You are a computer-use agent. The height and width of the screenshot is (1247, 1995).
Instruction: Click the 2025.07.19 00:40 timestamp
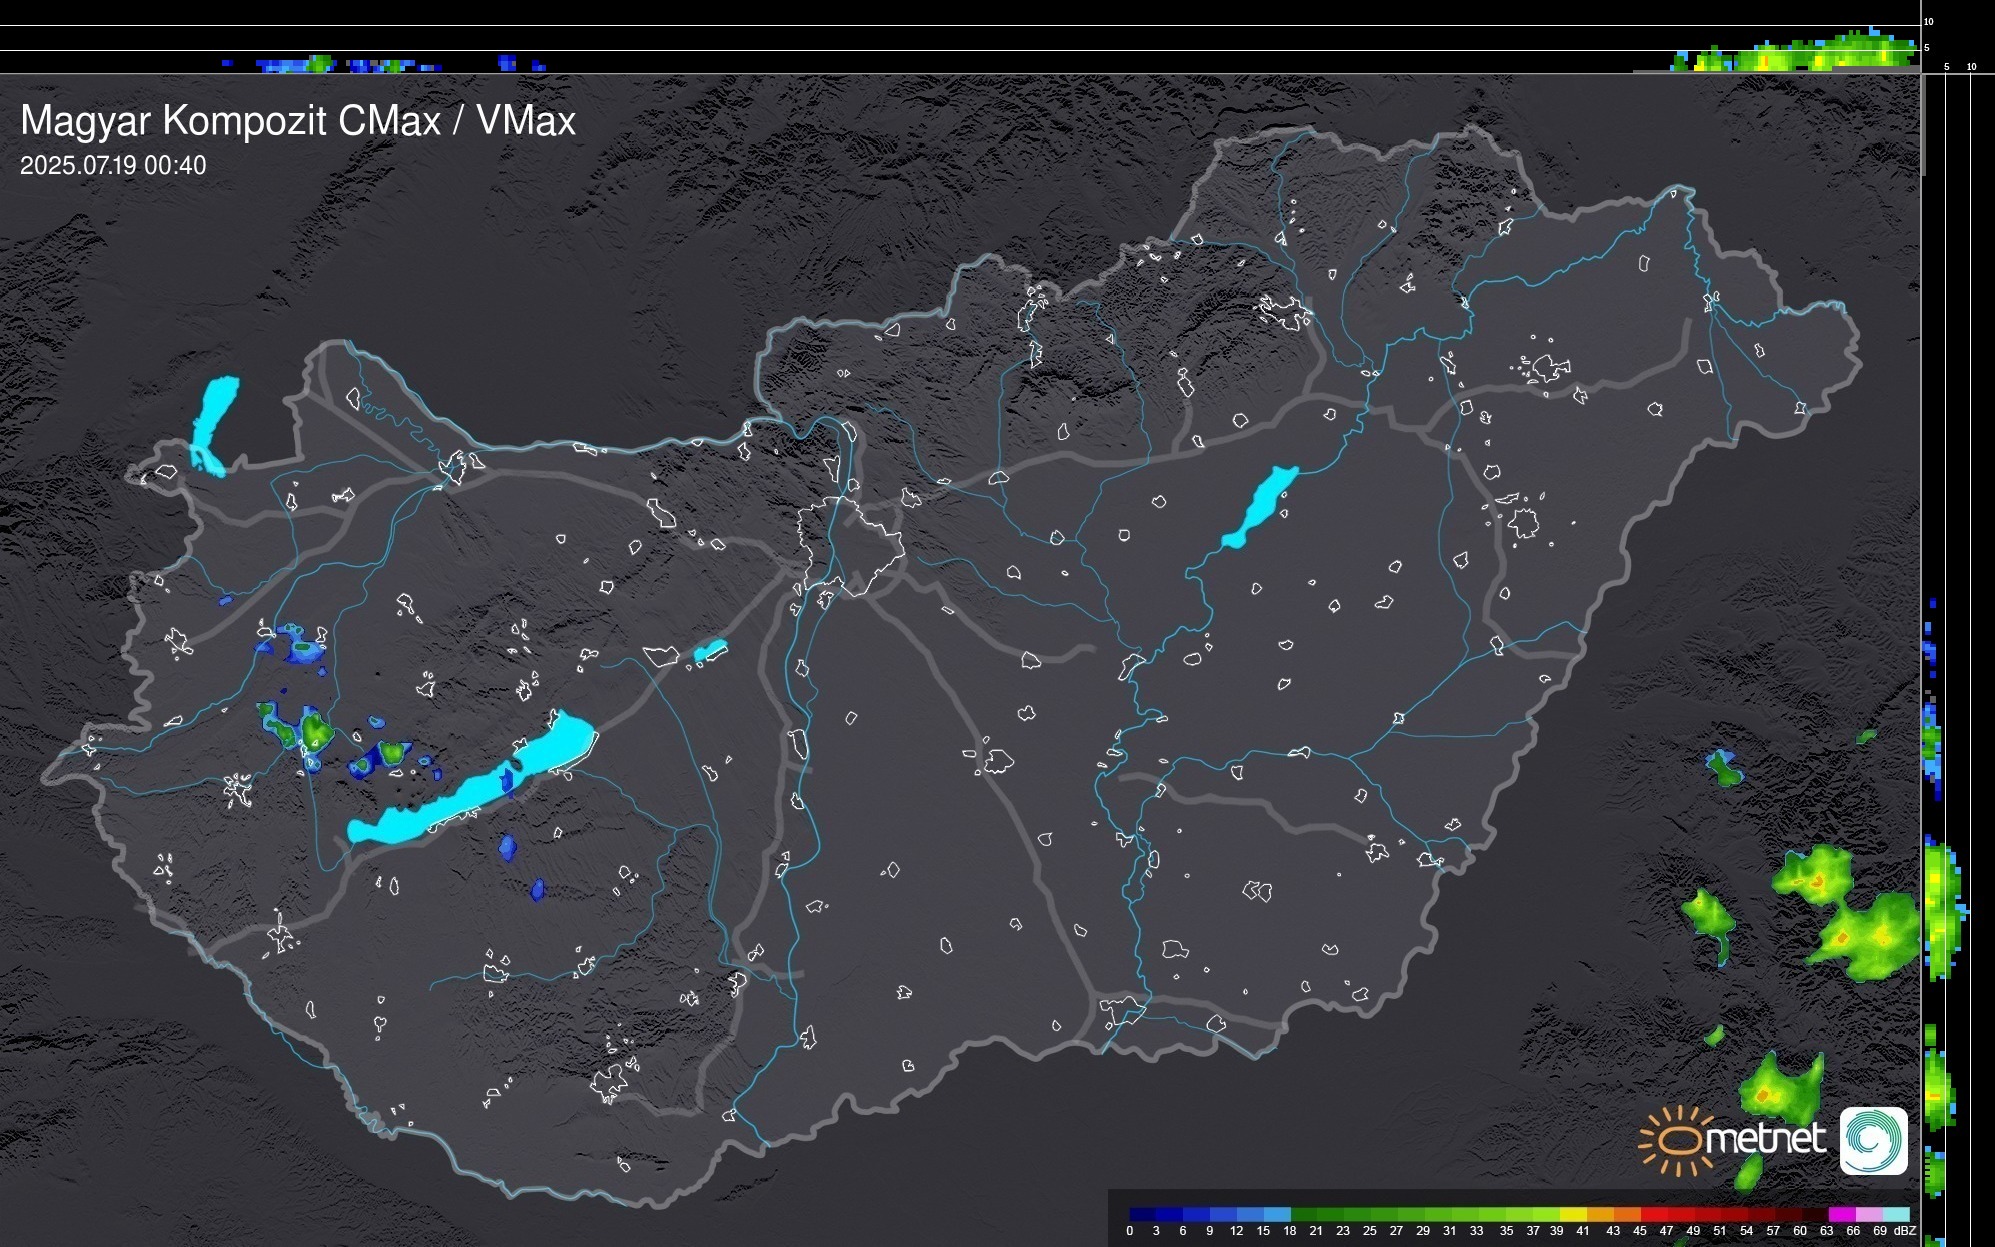(x=113, y=166)
